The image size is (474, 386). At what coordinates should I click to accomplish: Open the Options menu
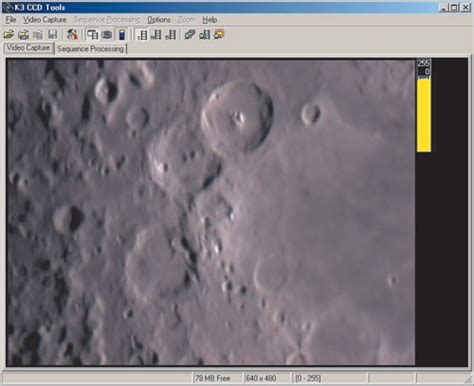click(159, 20)
